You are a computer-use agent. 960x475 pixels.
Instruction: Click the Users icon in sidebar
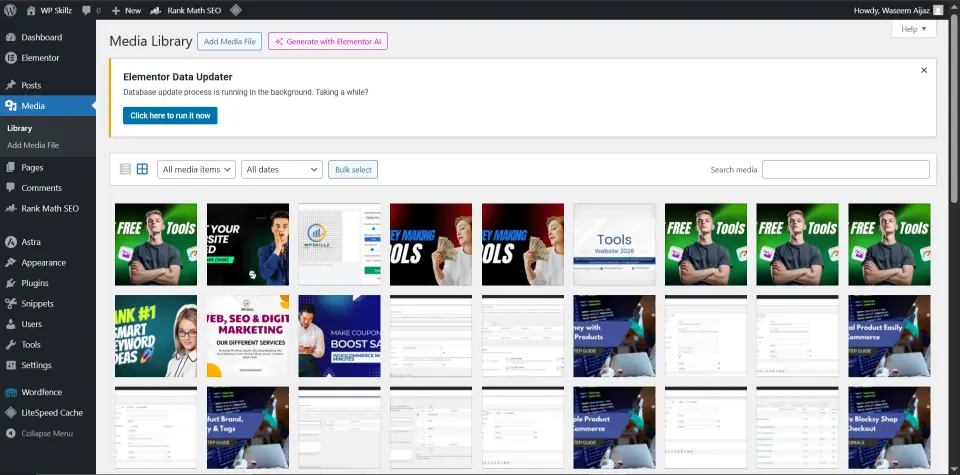tap(10, 324)
